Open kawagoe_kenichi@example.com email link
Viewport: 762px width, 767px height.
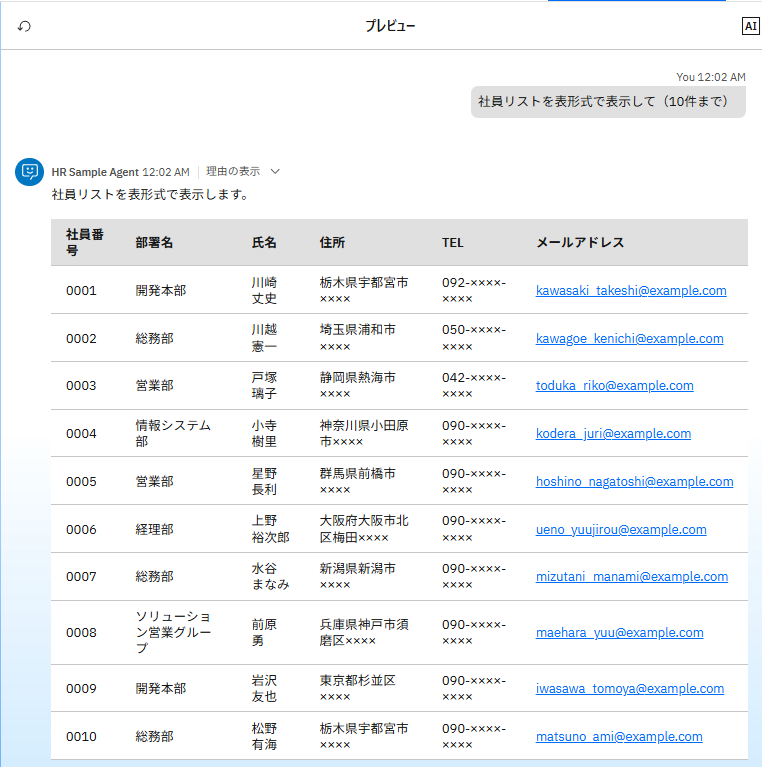[629, 339]
